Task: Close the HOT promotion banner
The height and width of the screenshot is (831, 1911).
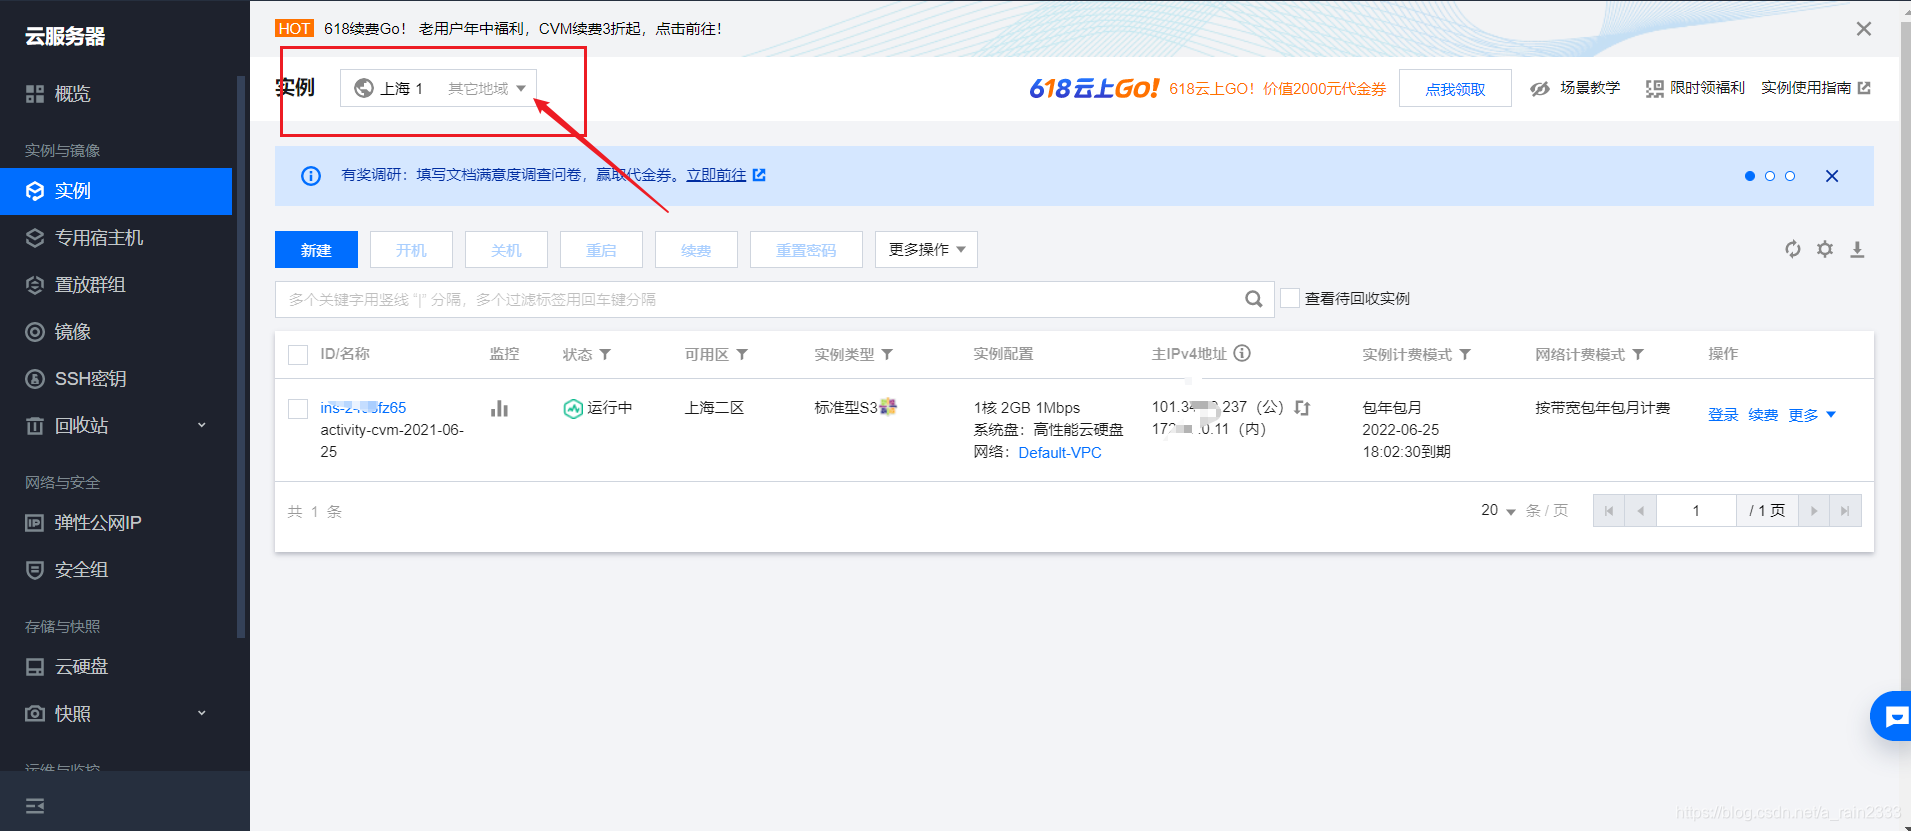Action: click(x=1864, y=29)
